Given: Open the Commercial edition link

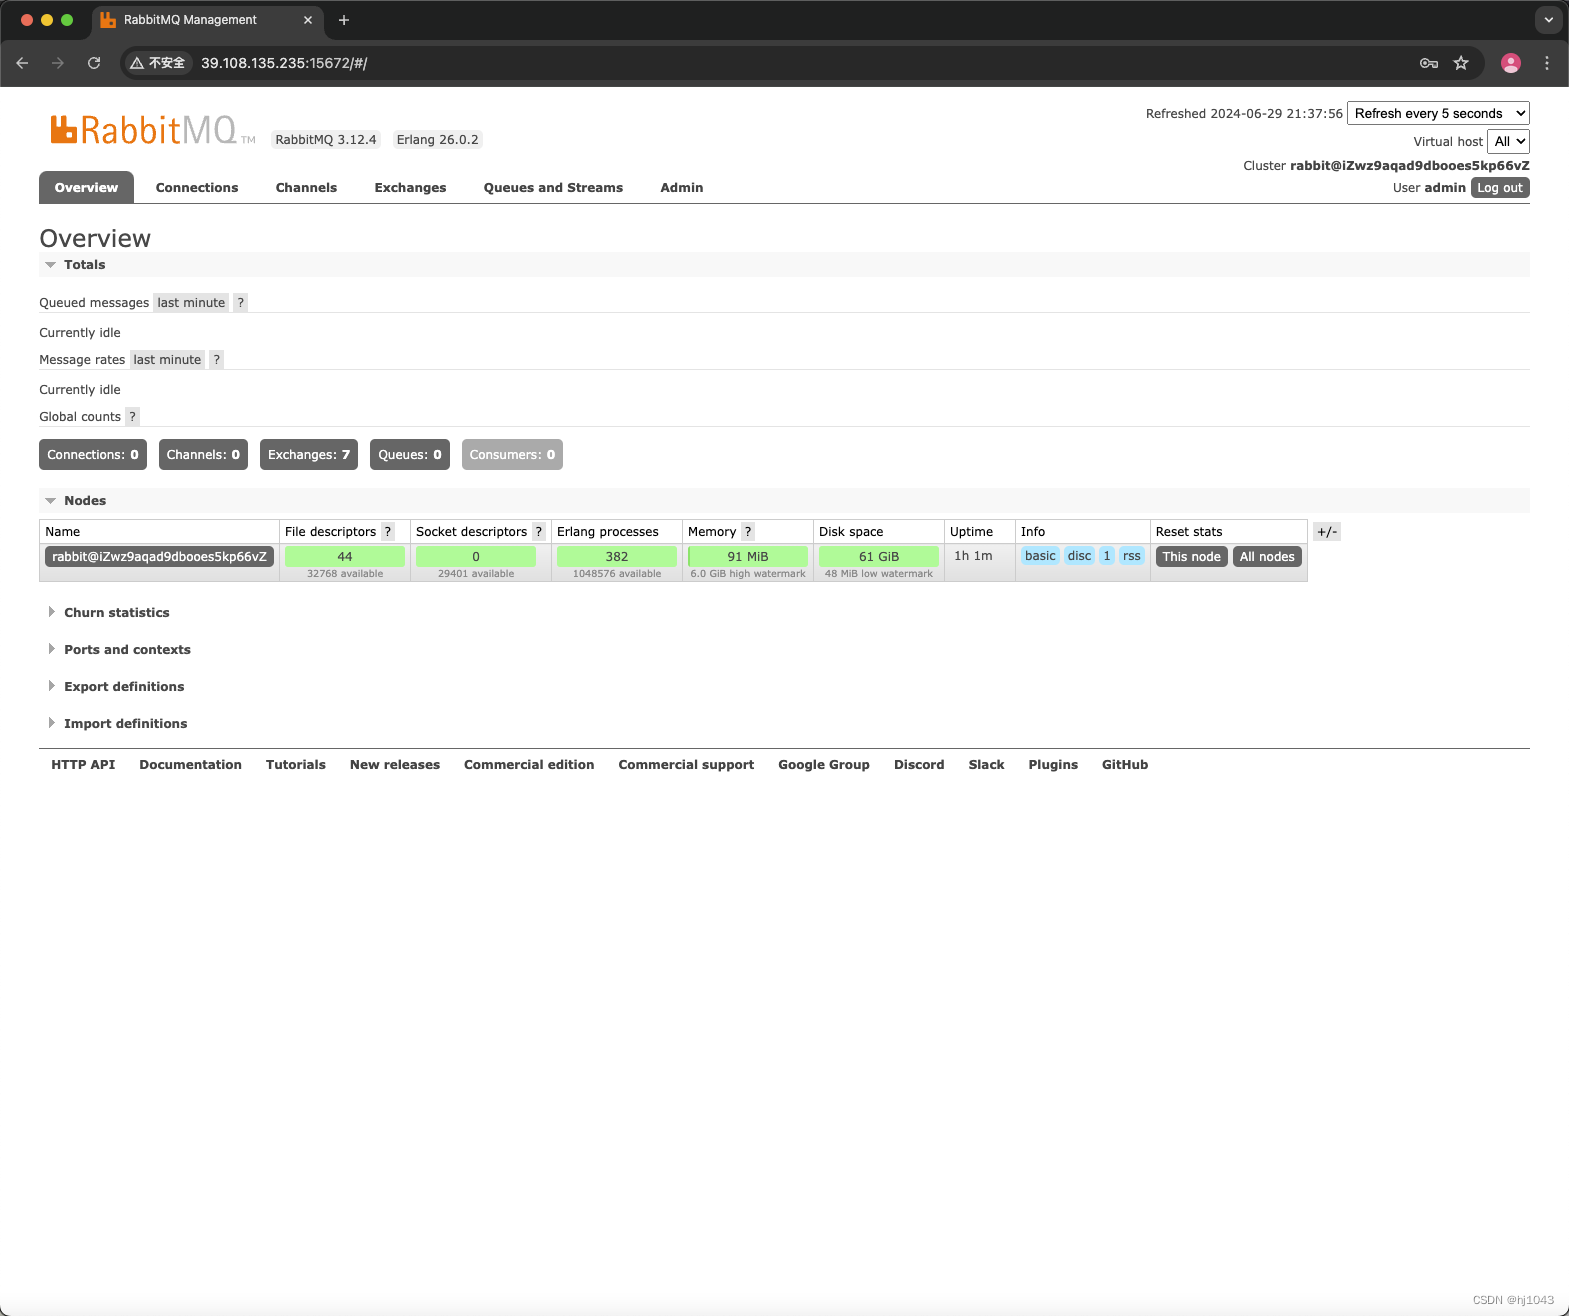Looking at the screenshot, I should [x=529, y=765].
